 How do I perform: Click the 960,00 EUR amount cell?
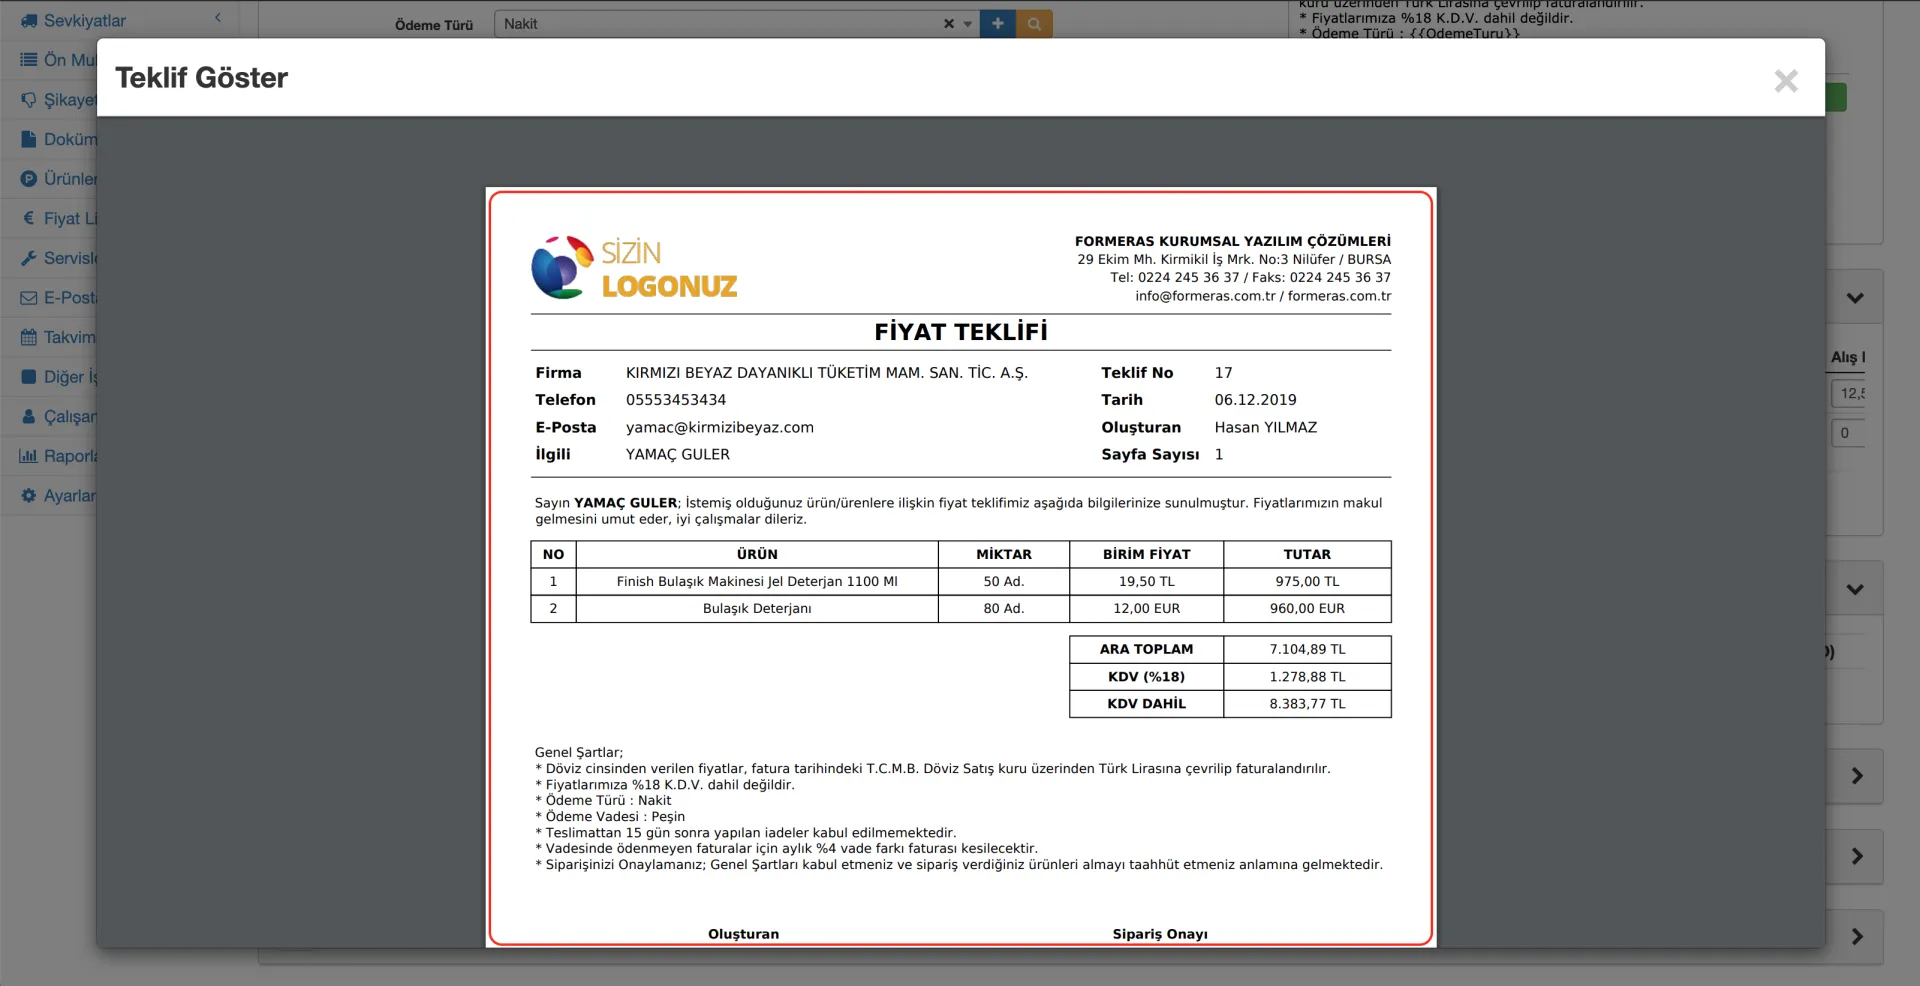[1307, 609]
